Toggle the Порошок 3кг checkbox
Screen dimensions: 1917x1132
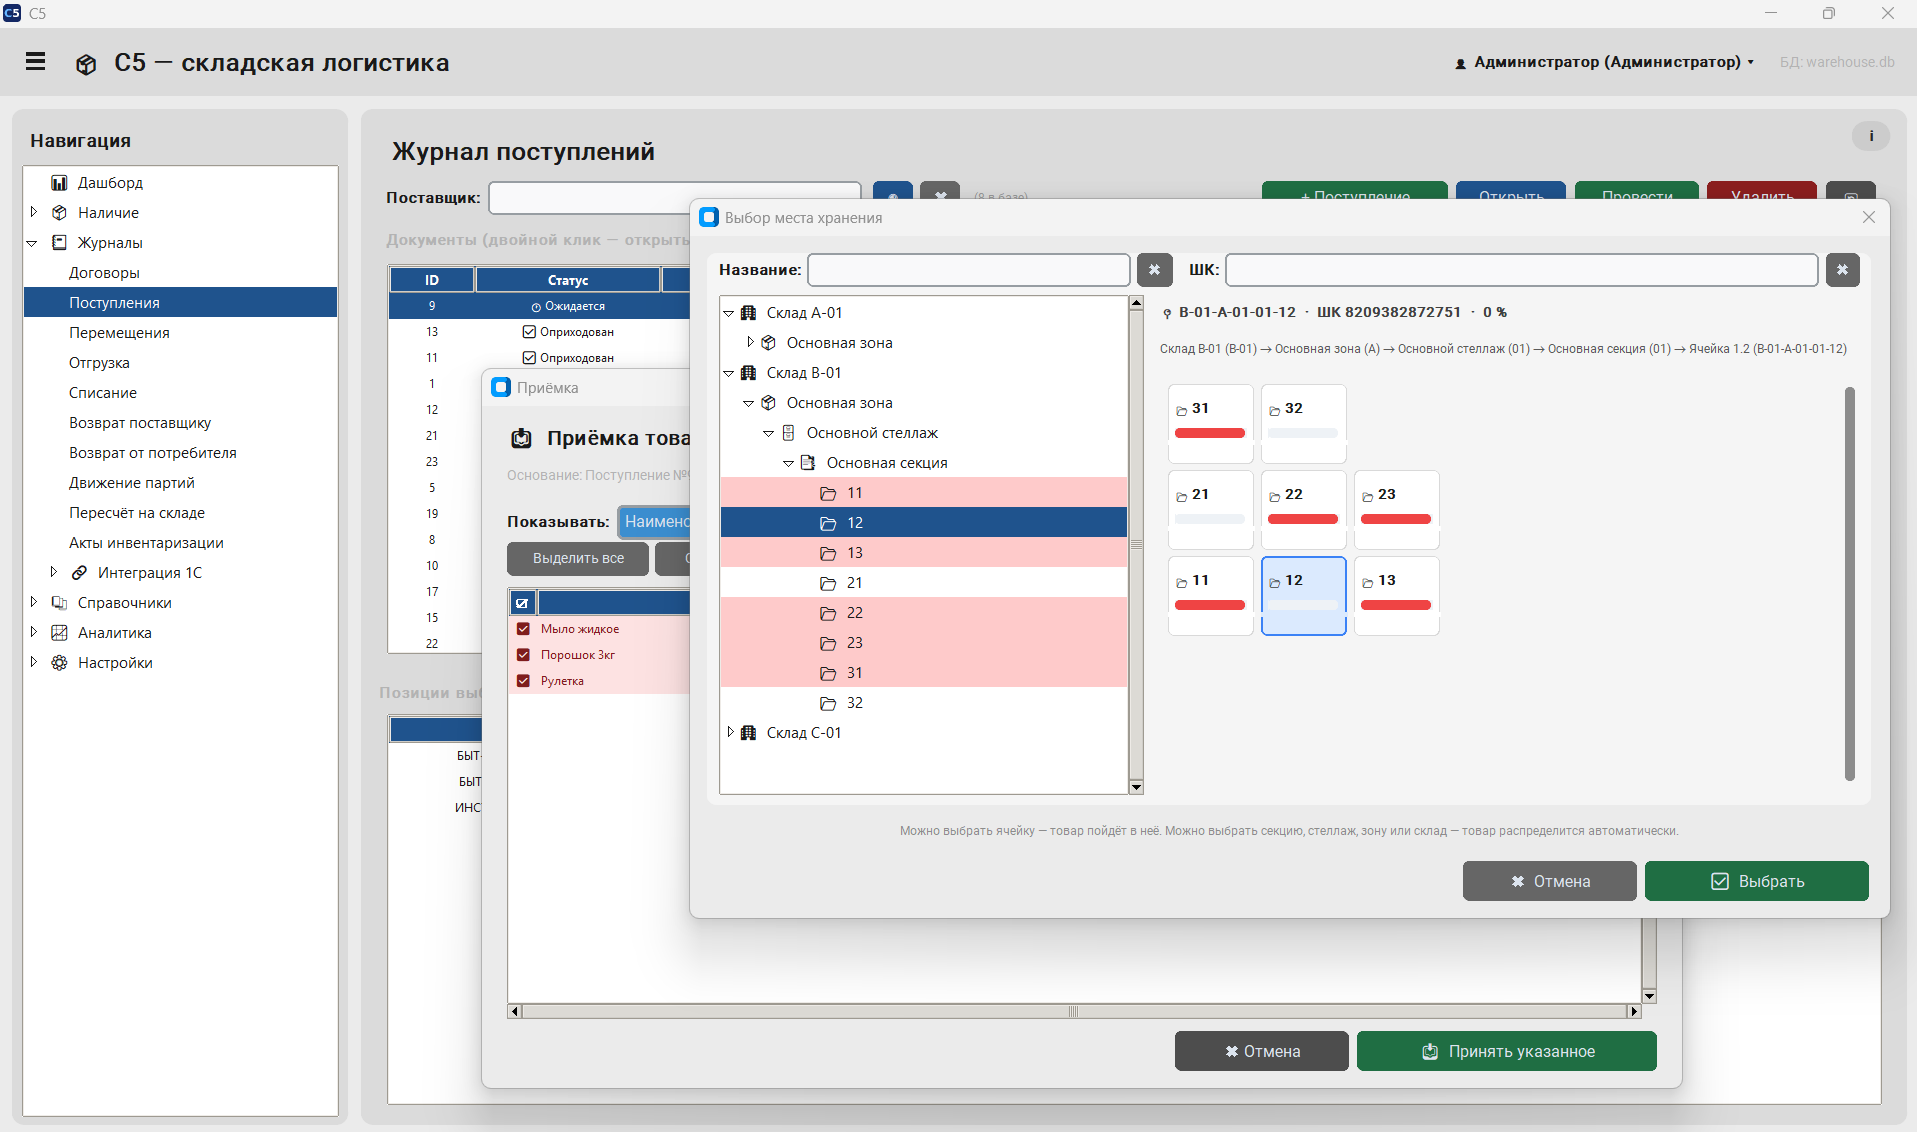tap(523, 655)
